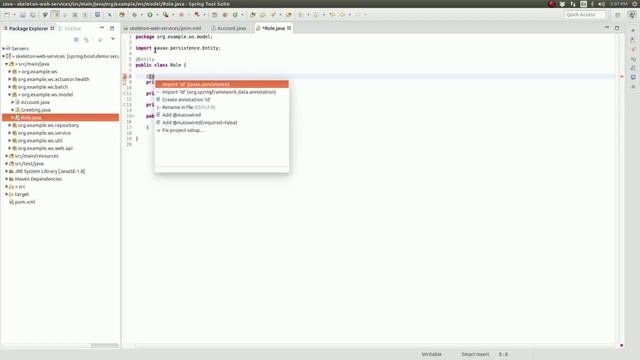
Task: Open the Run button dropdown arrow
Action: (157, 15)
